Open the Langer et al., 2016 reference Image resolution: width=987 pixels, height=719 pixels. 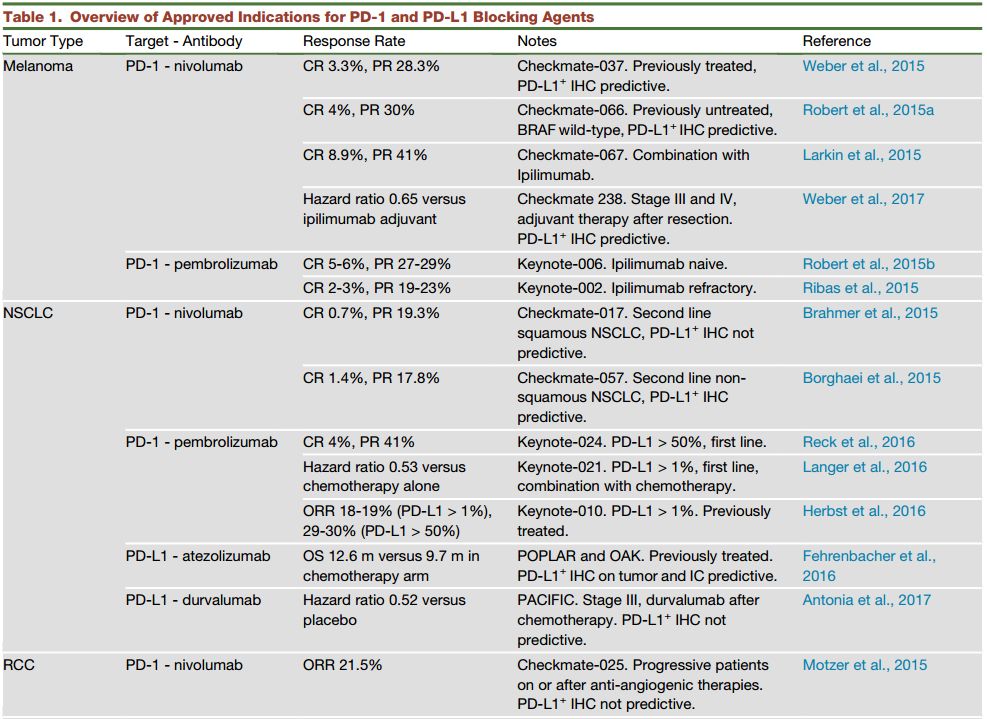point(864,467)
